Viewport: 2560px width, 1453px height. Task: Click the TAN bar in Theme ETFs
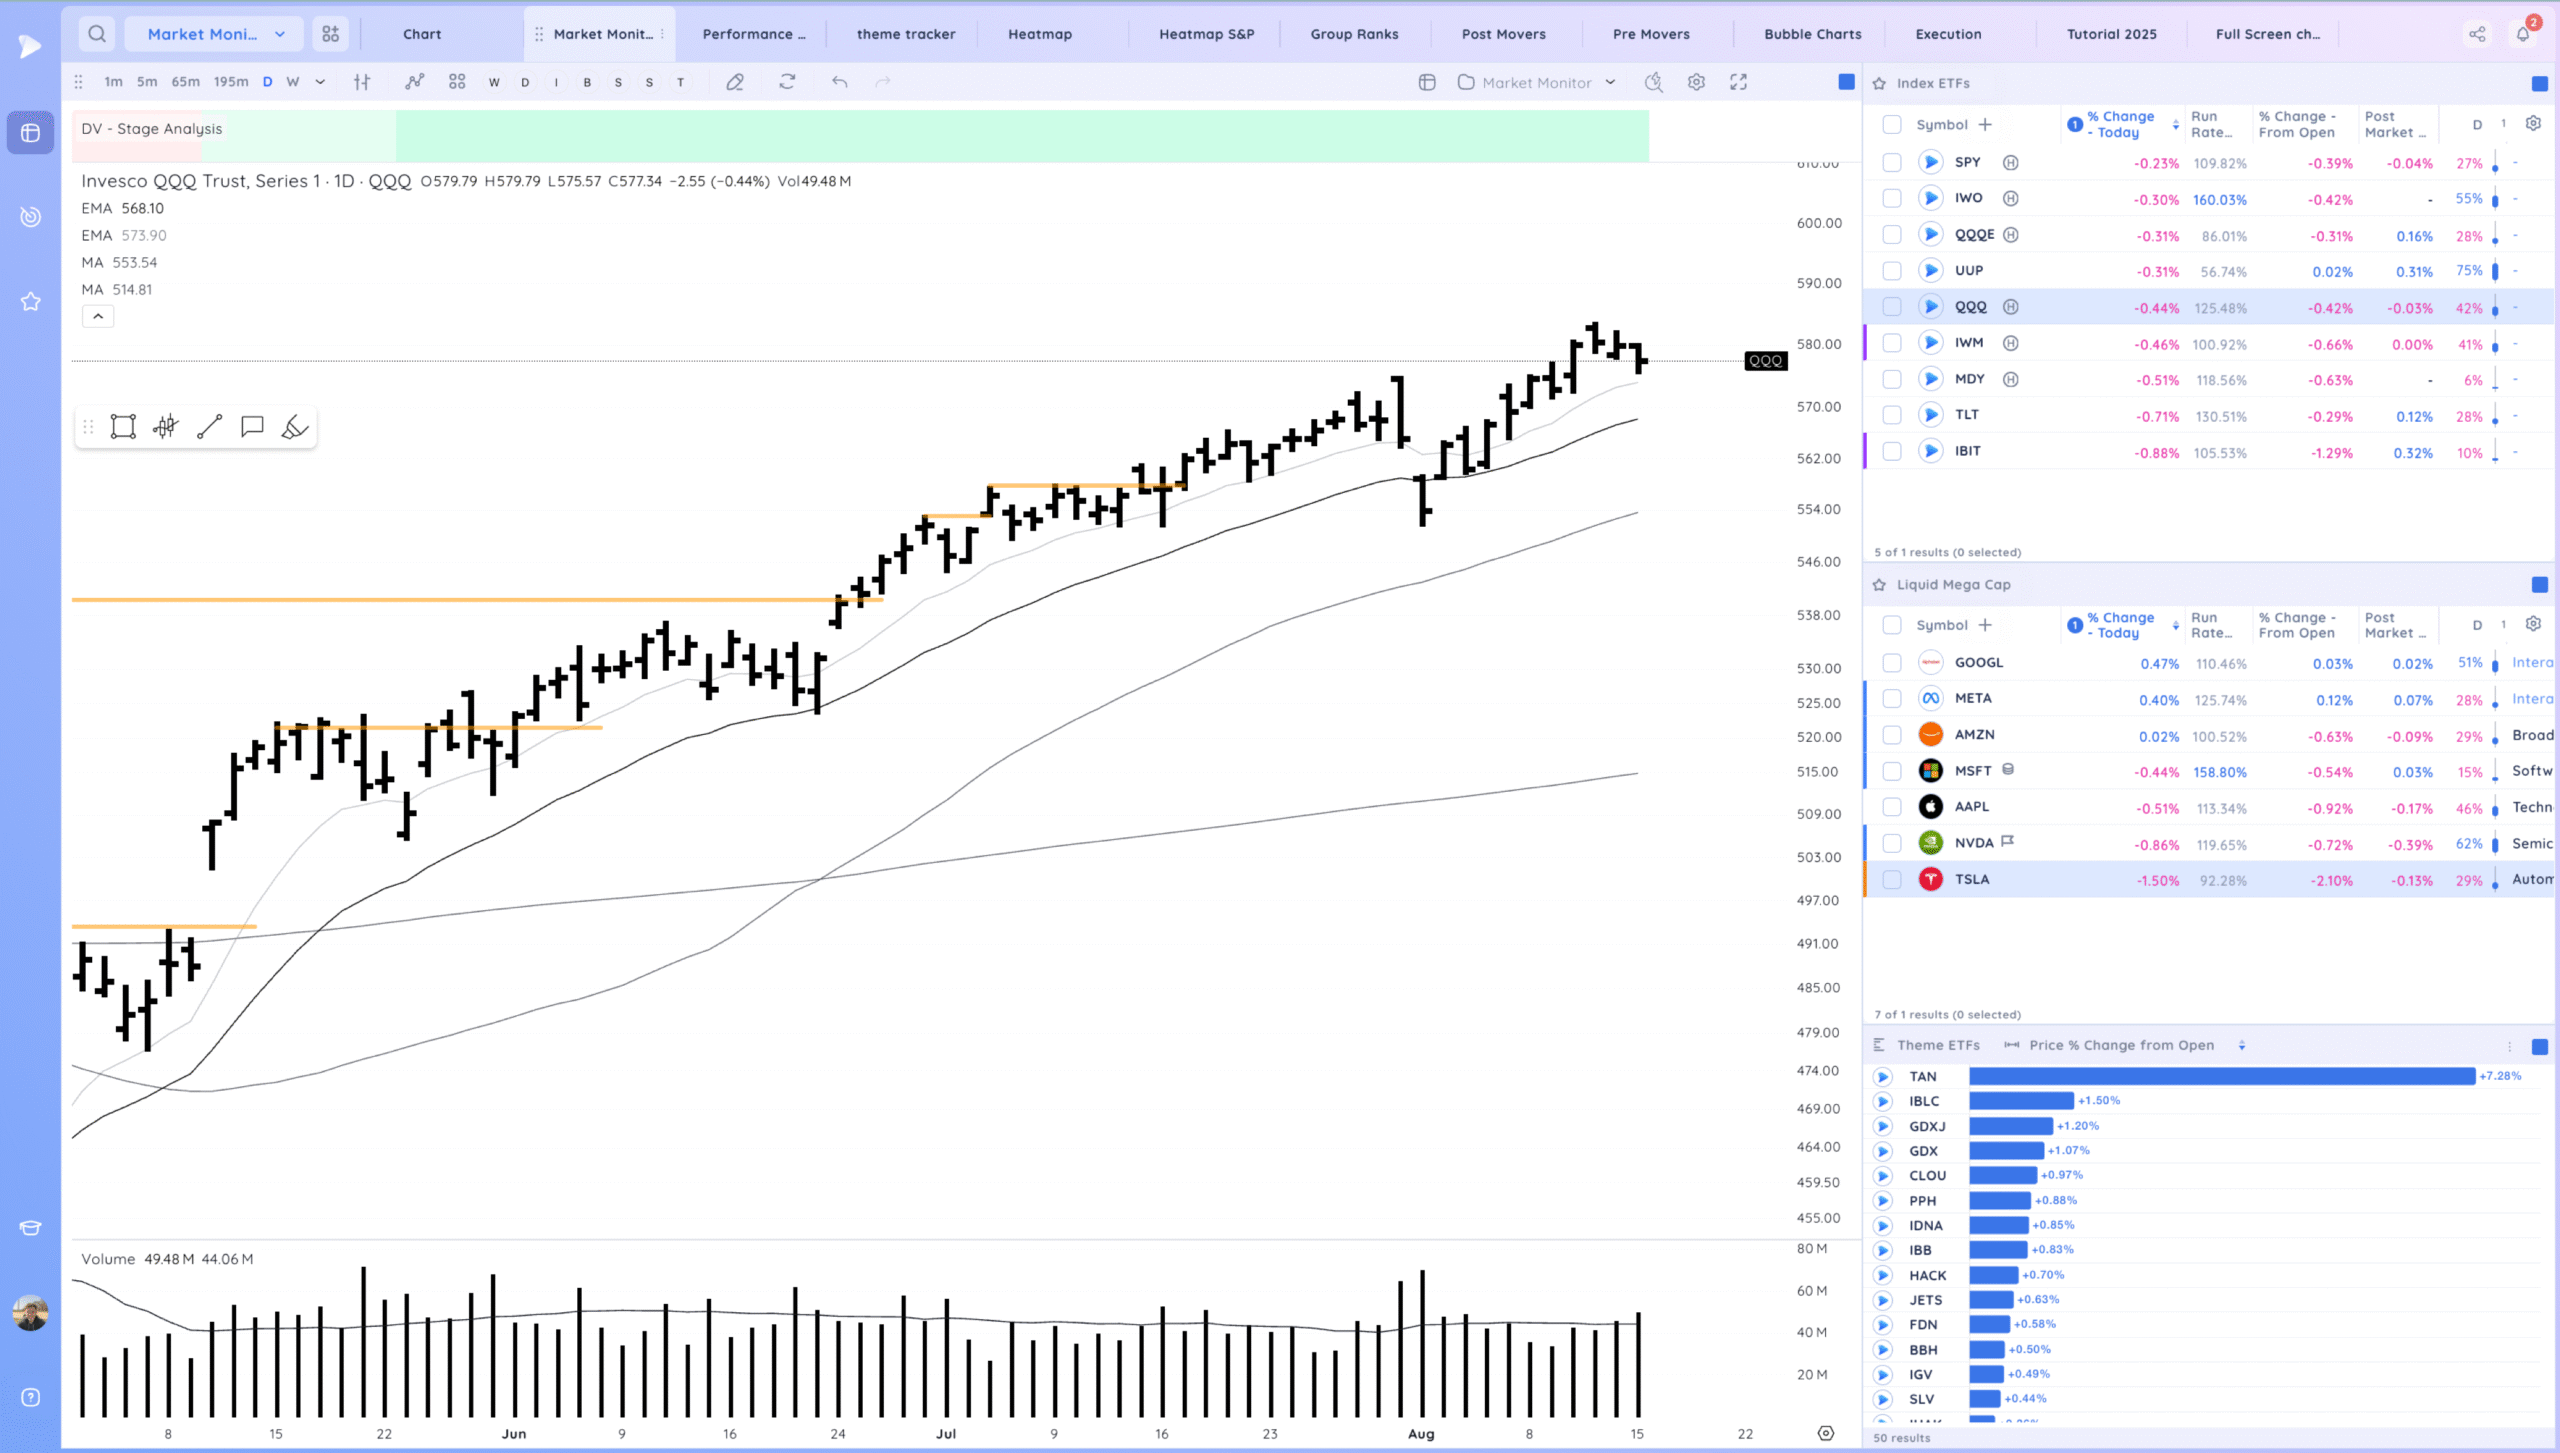pos(2221,1076)
